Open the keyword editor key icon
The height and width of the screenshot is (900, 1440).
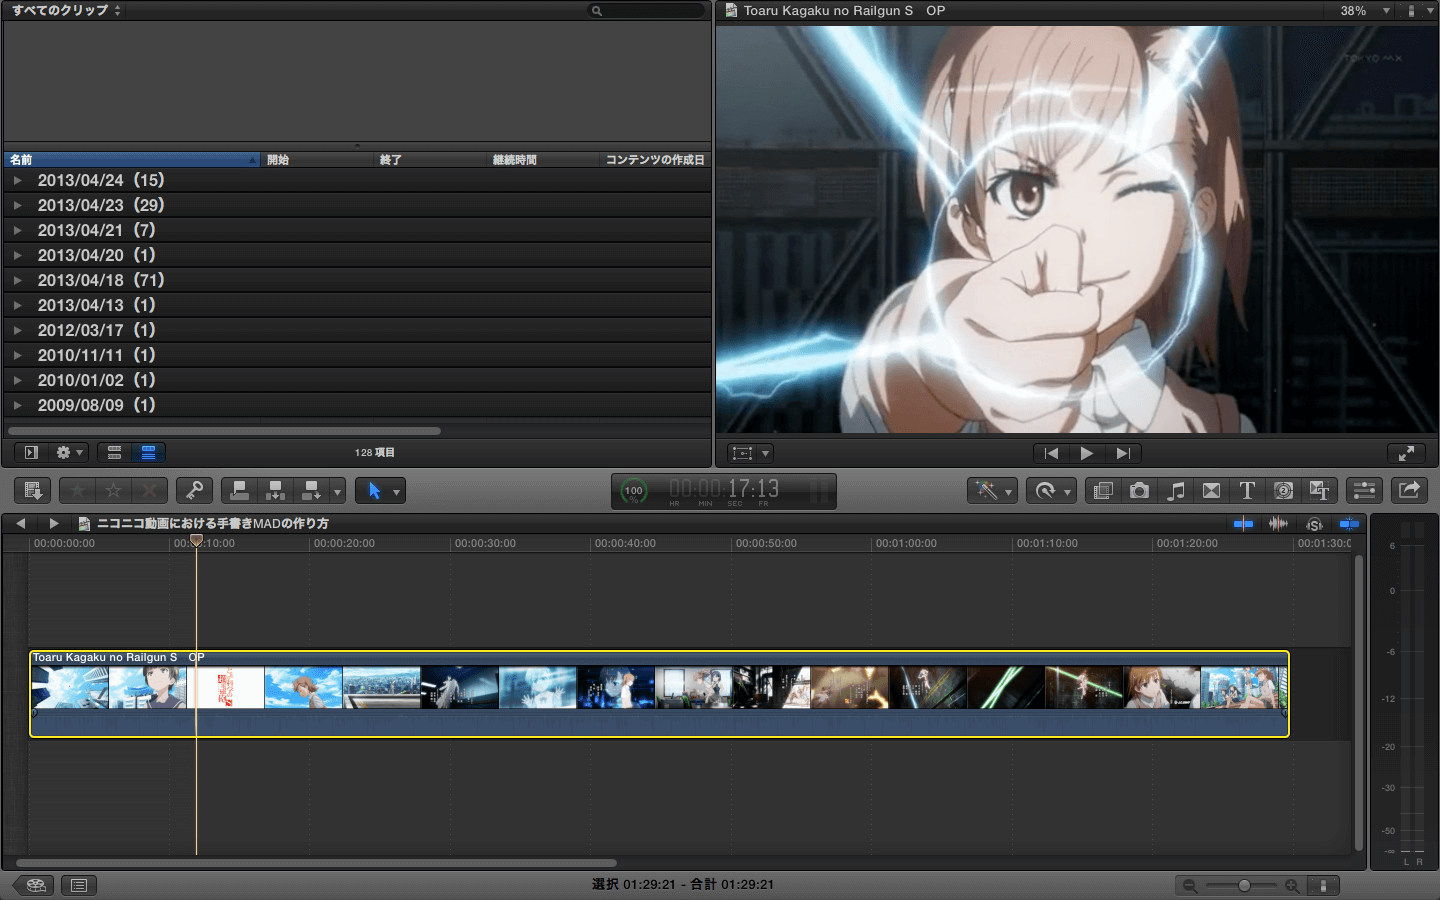point(195,491)
